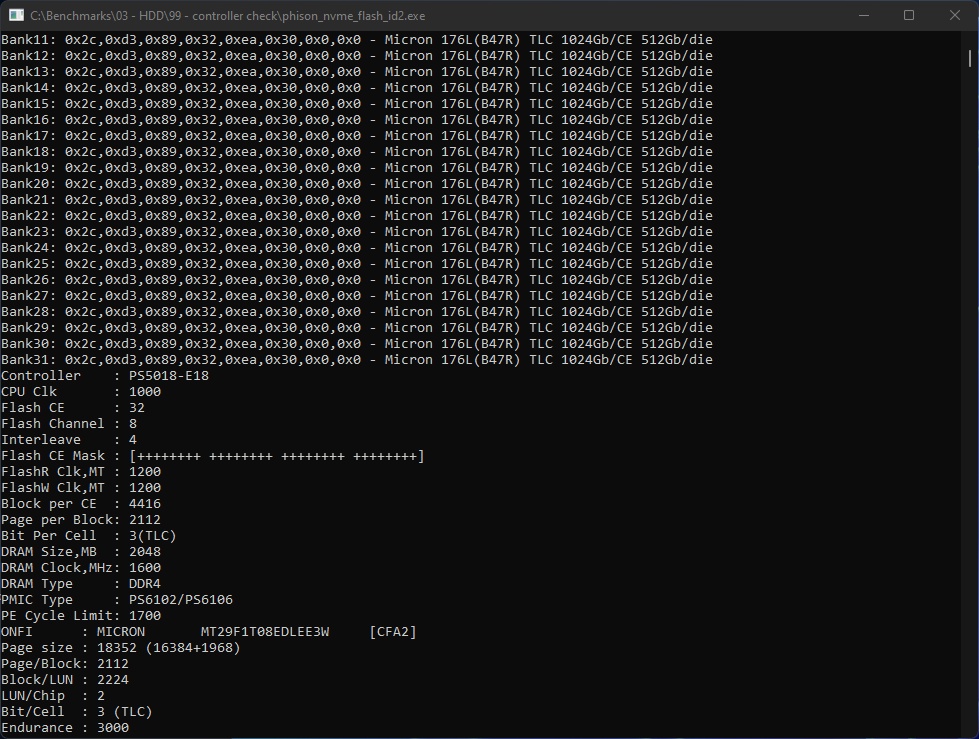Click the LUN/Chip value 2
The width and height of the screenshot is (979, 739).
click(x=101, y=697)
